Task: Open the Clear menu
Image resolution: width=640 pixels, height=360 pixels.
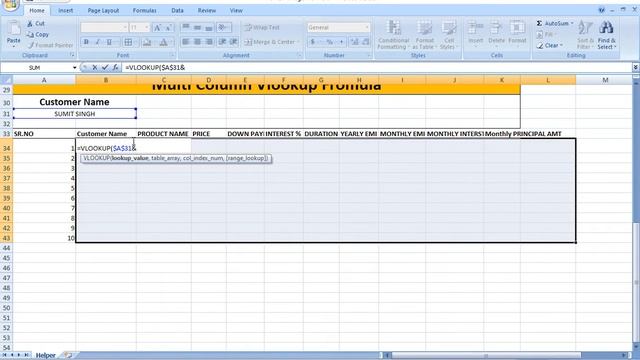Action: coord(551,45)
